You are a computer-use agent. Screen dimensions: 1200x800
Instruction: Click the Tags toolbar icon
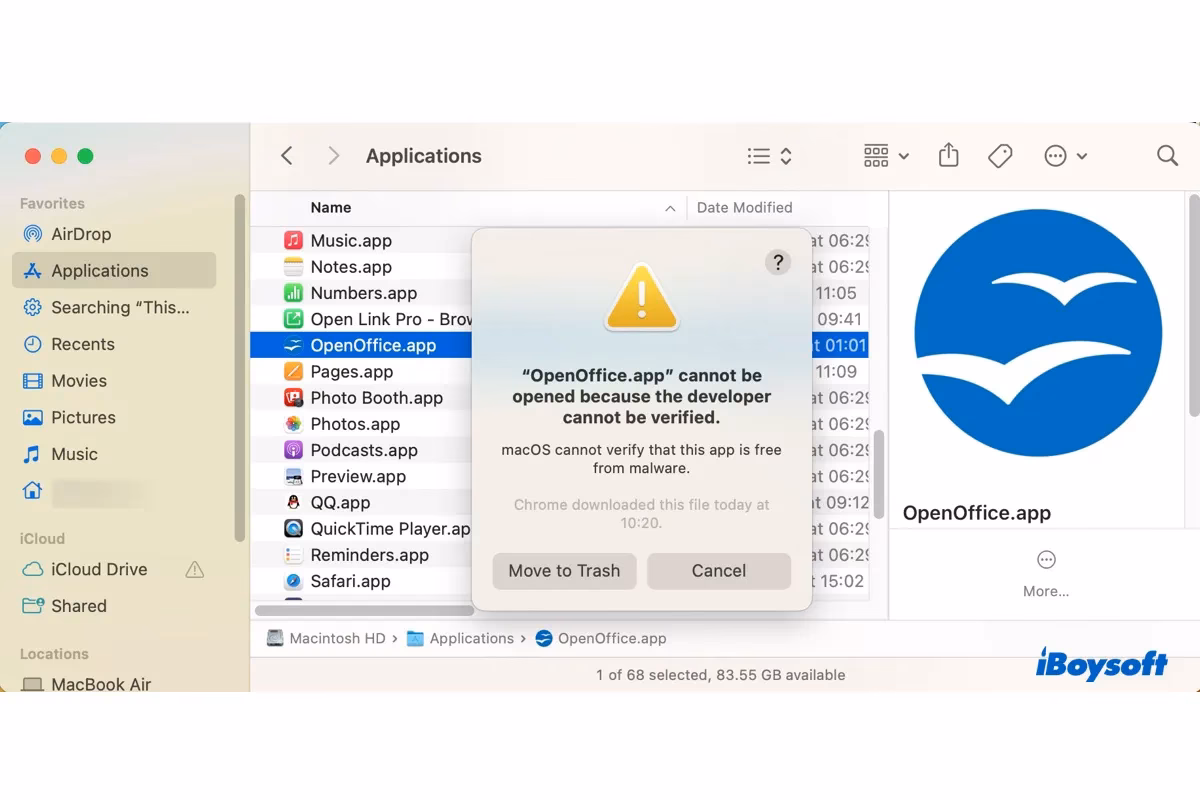1000,156
